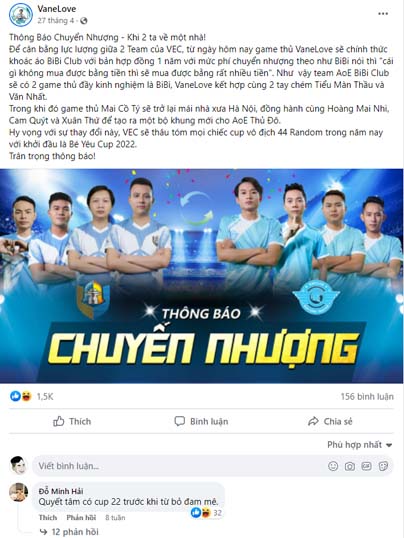Share the post via Chia sẻ
This screenshot has height=538, width=404.
coord(330,421)
